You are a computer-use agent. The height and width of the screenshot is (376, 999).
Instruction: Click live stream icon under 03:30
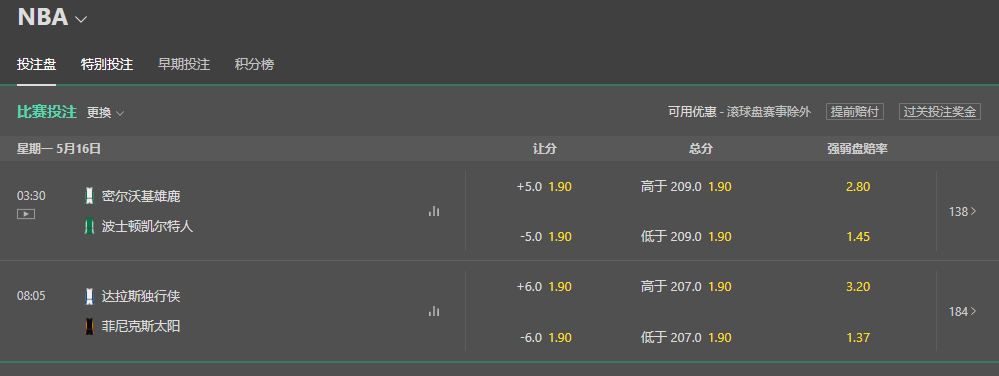tap(25, 214)
